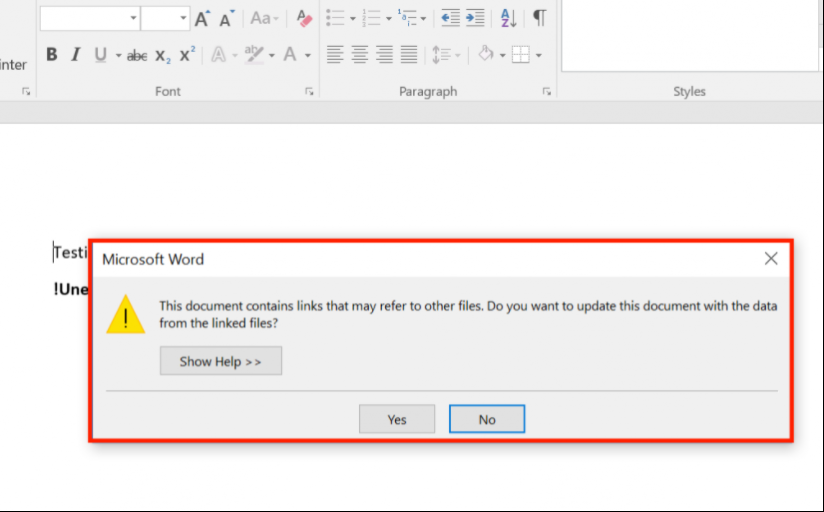Image resolution: width=824 pixels, height=512 pixels.
Task: Increase paragraph indent
Action: tap(475, 18)
